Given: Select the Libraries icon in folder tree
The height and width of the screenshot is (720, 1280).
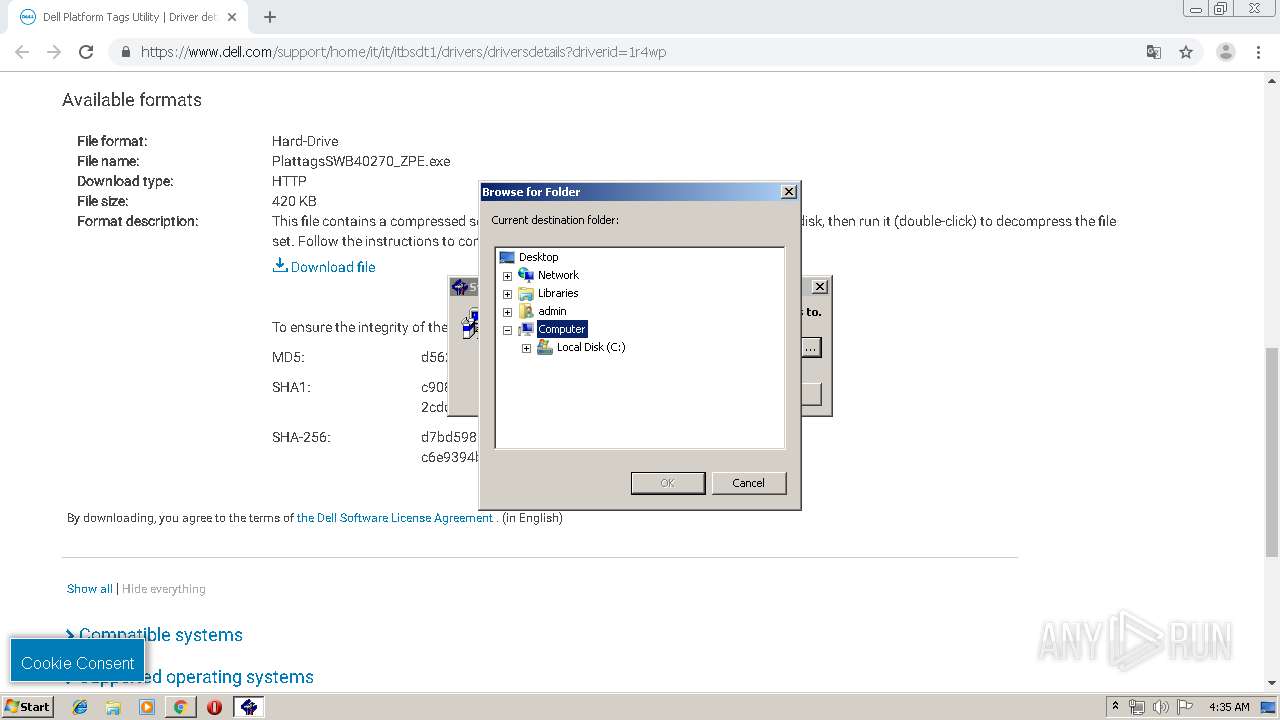Looking at the screenshot, I should pyautogui.click(x=526, y=293).
